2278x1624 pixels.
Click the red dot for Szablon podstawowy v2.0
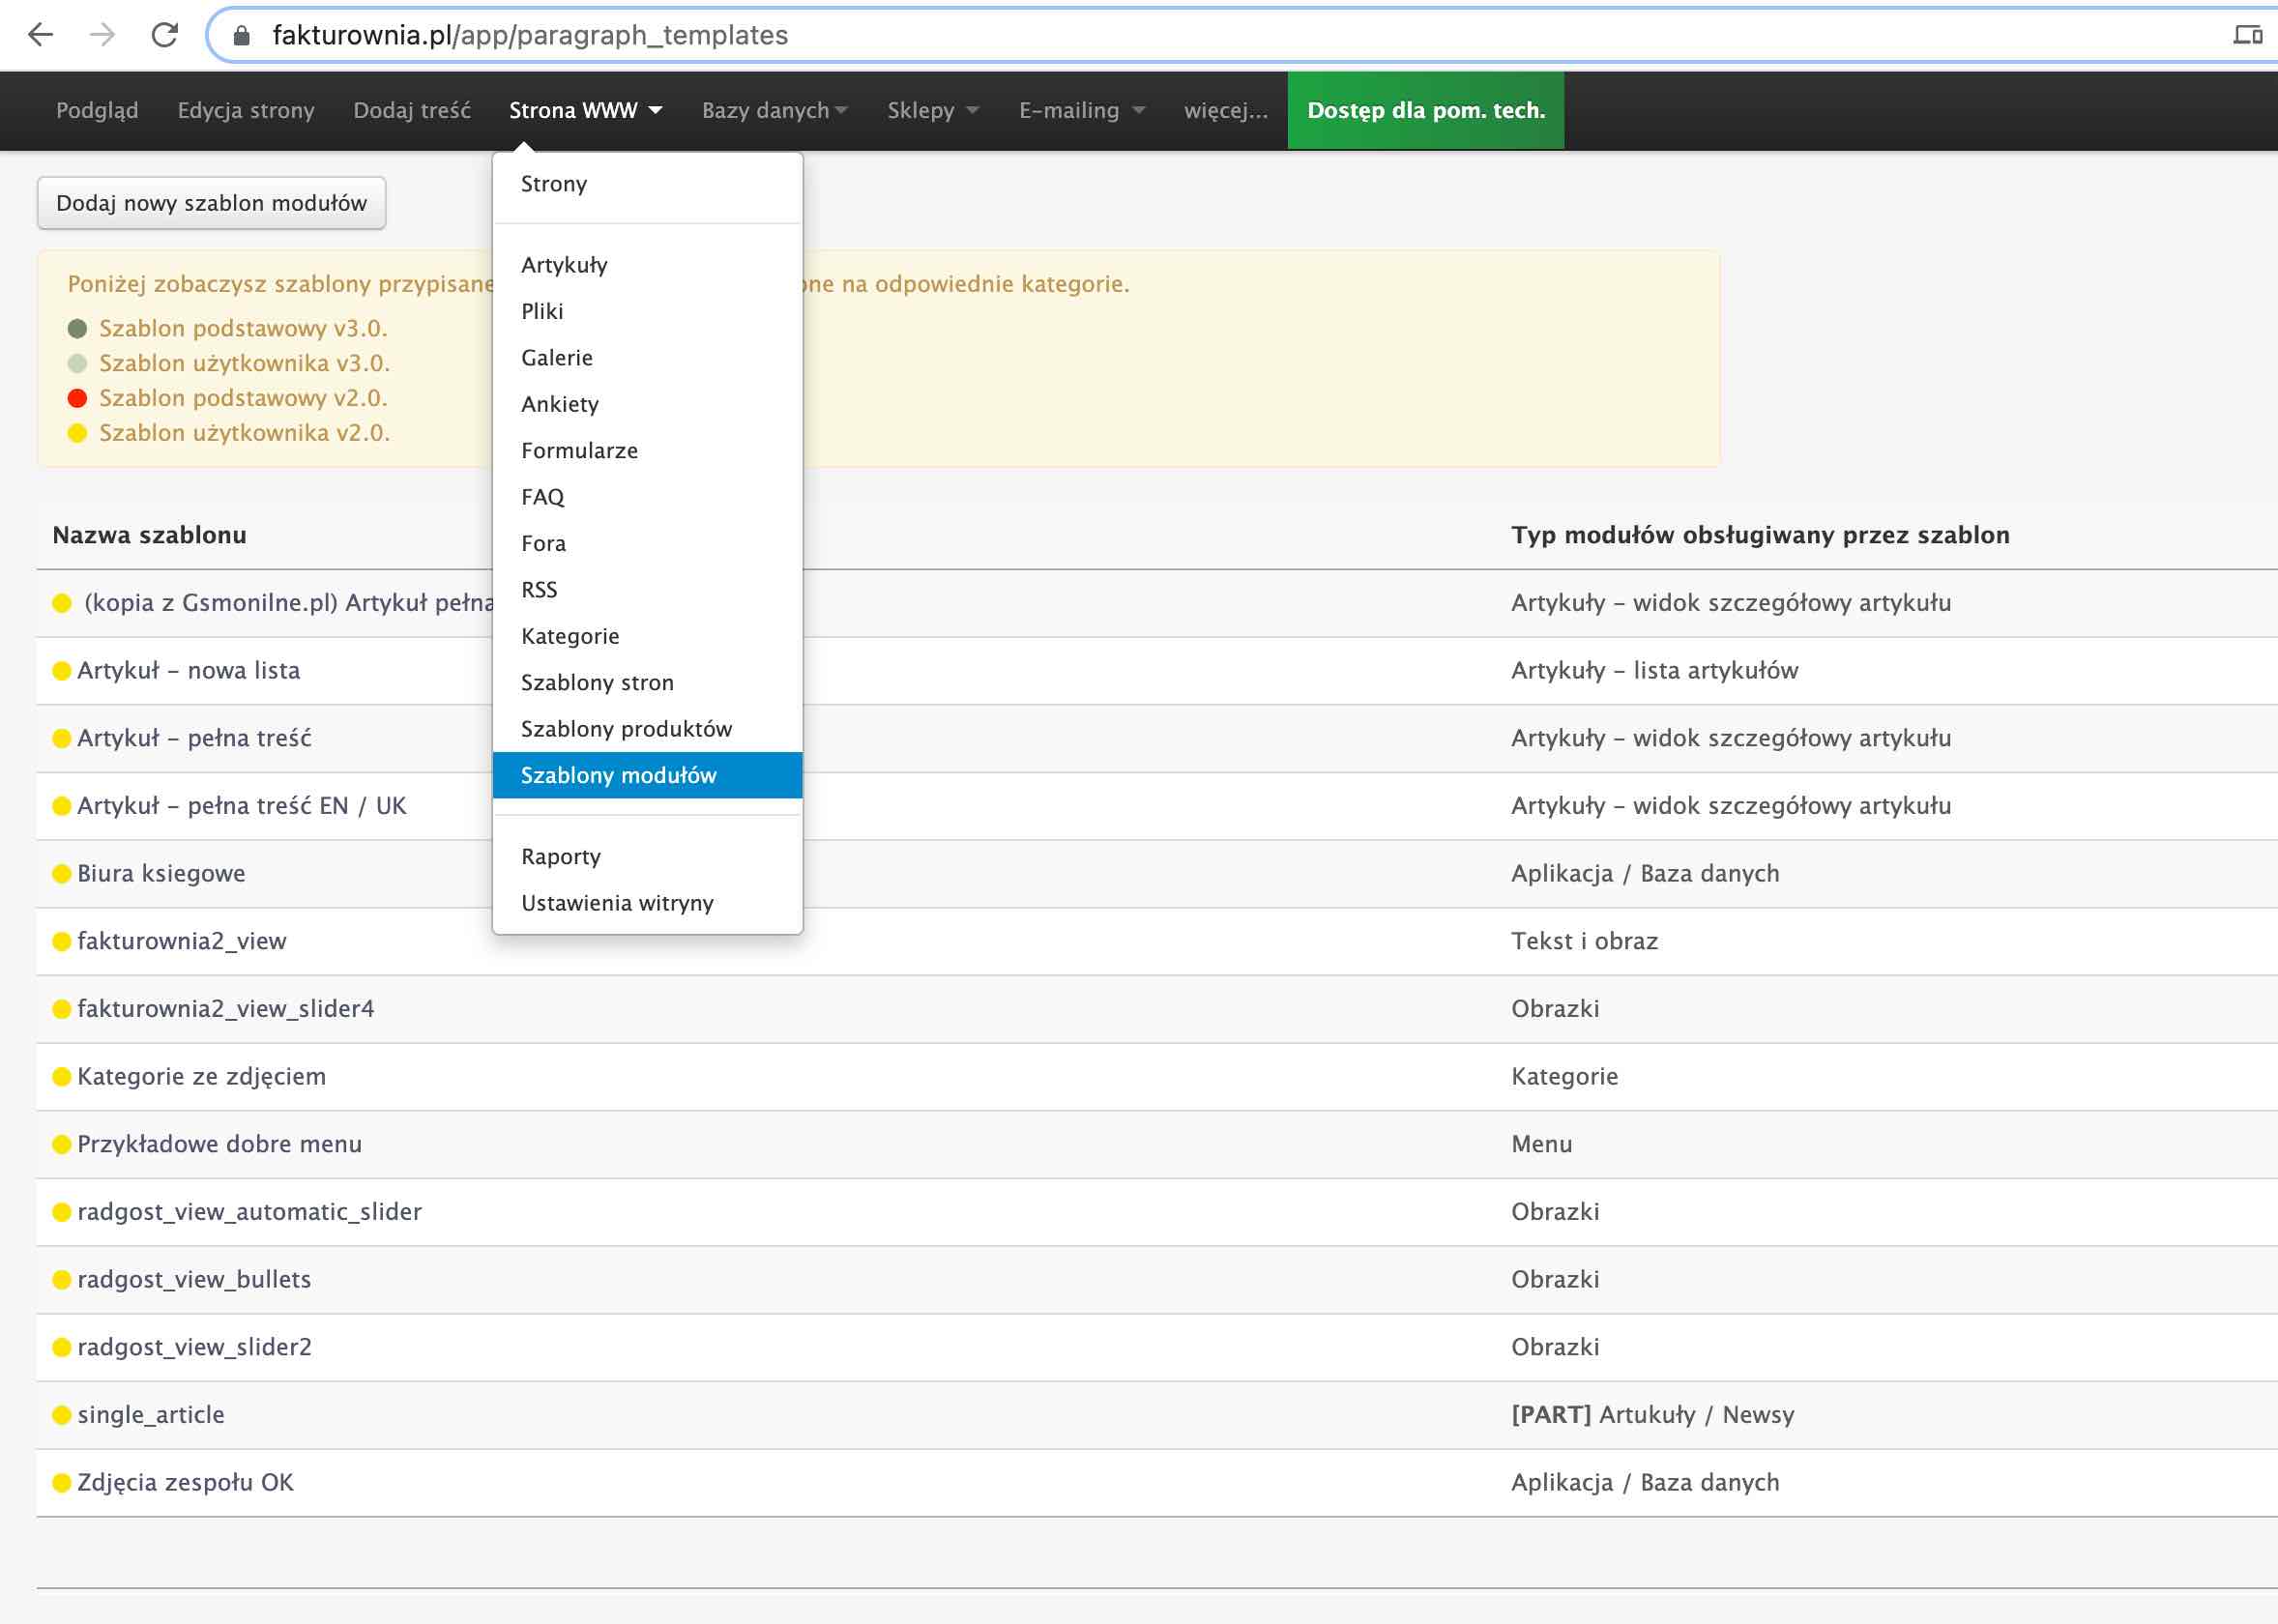point(76,396)
